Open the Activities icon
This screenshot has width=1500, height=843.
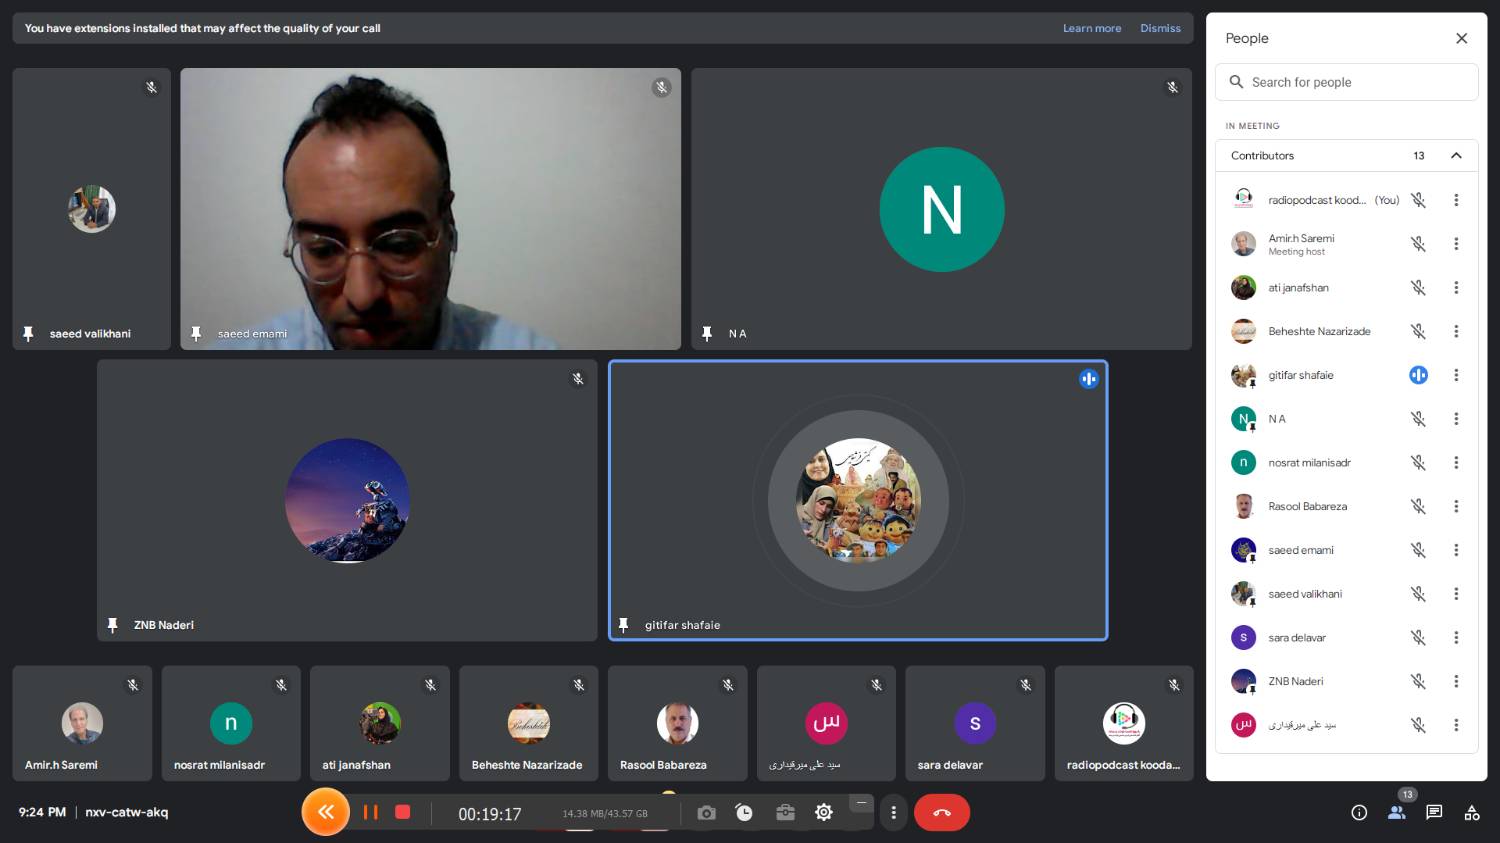pyautogui.click(x=1472, y=813)
